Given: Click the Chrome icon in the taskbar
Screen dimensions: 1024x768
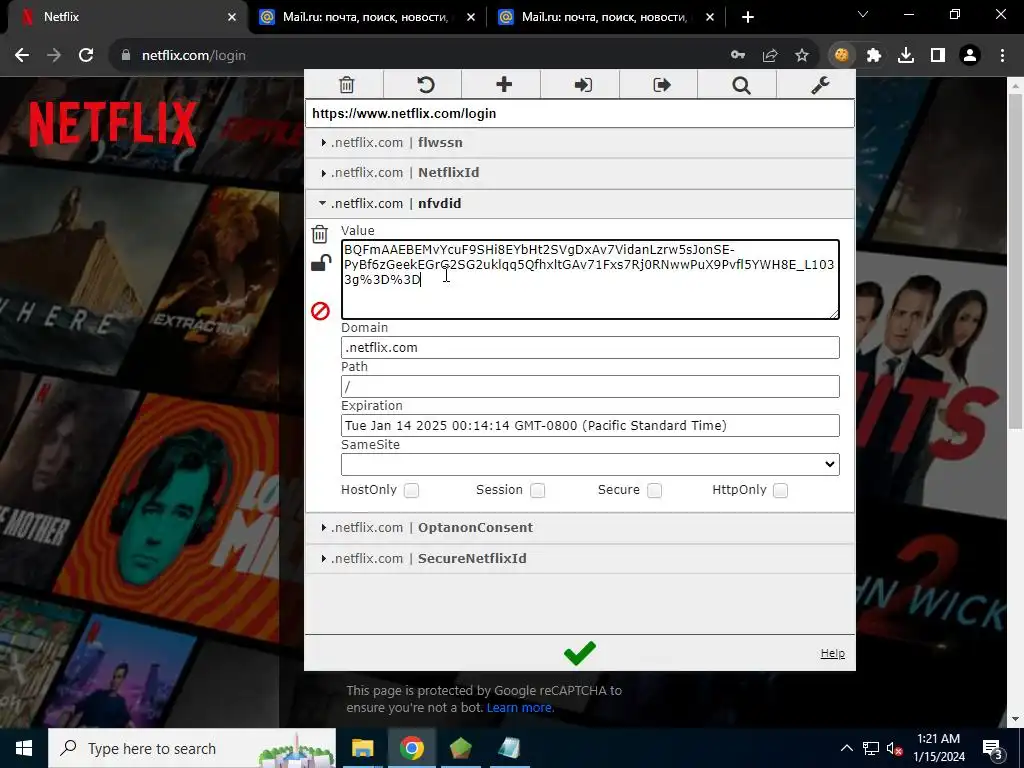Looking at the screenshot, I should (x=412, y=748).
